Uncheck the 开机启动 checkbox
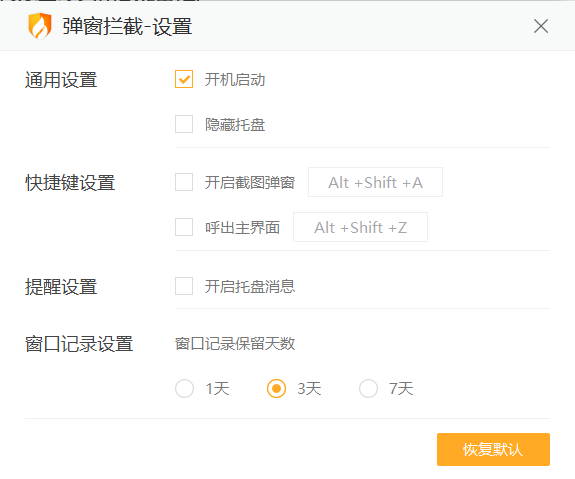 click(x=184, y=79)
